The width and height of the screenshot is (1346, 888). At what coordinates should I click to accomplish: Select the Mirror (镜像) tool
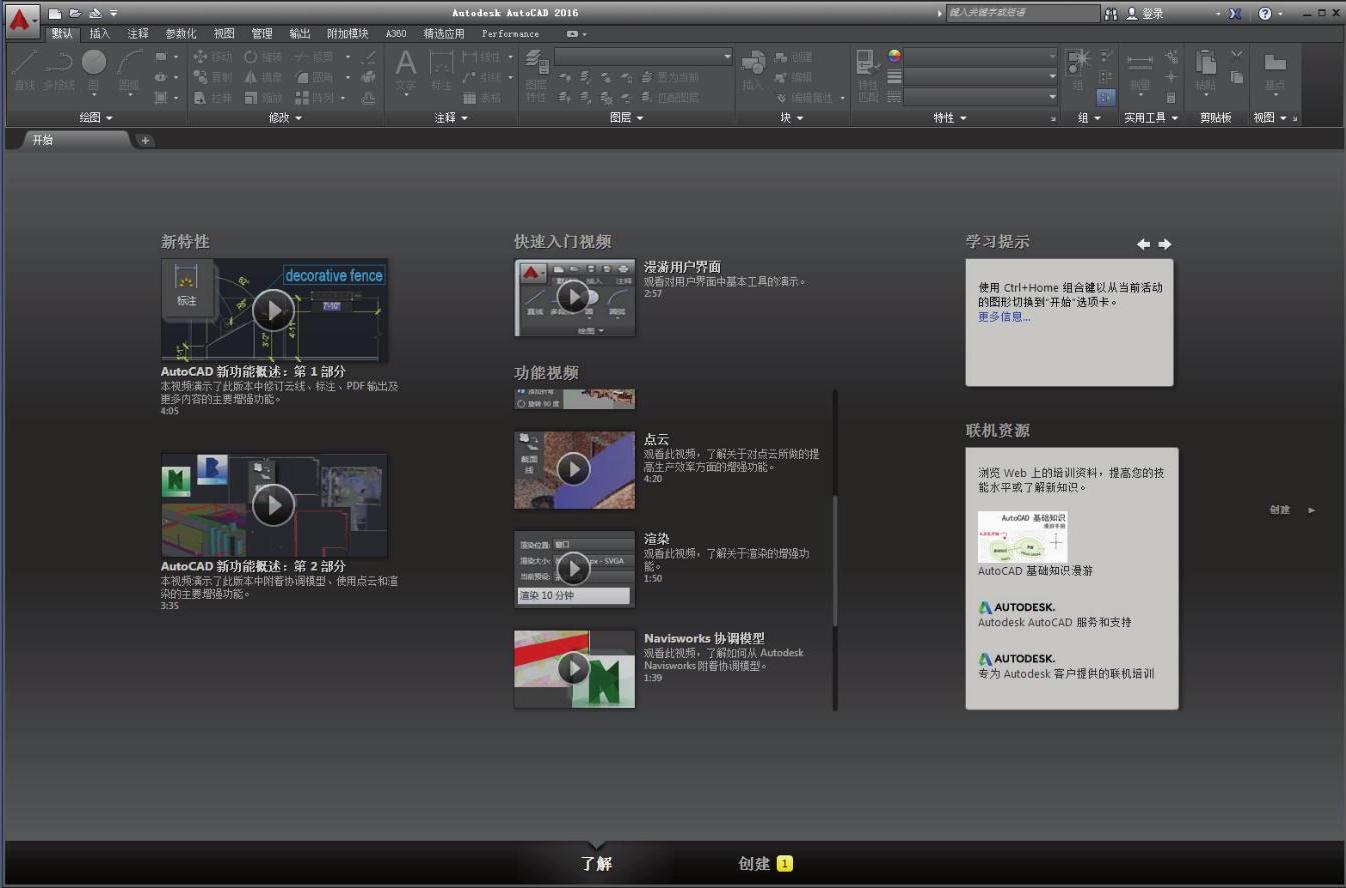coord(263,77)
